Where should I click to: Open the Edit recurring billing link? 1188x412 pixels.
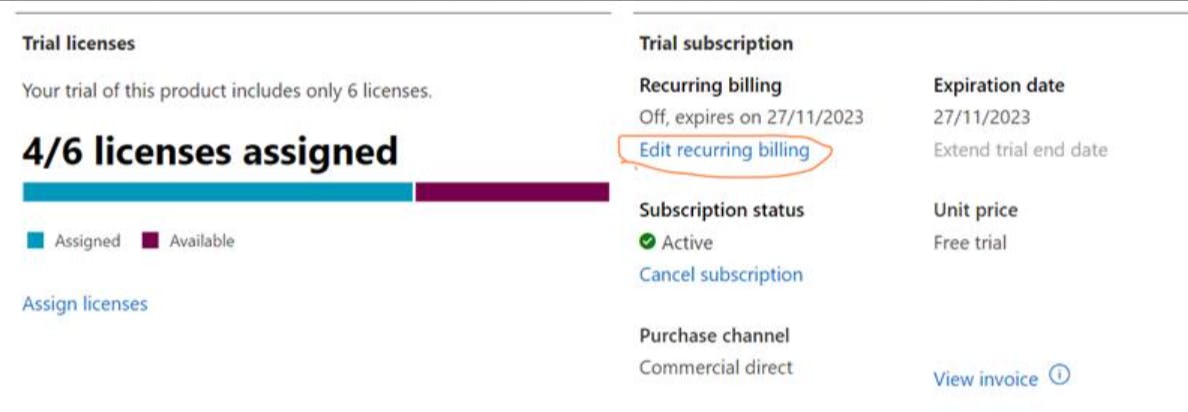tap(724, 150)
